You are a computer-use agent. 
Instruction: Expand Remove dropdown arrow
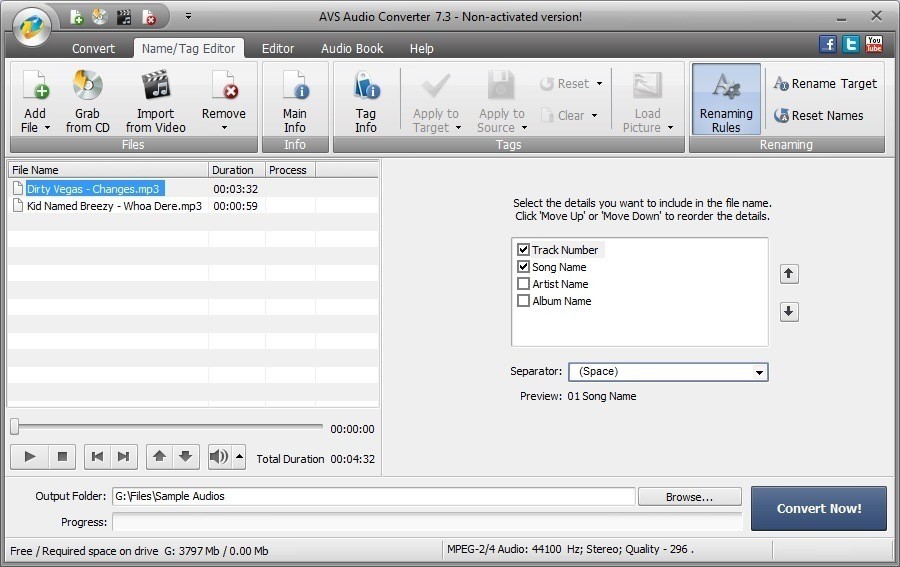click(x=224, y=128)
